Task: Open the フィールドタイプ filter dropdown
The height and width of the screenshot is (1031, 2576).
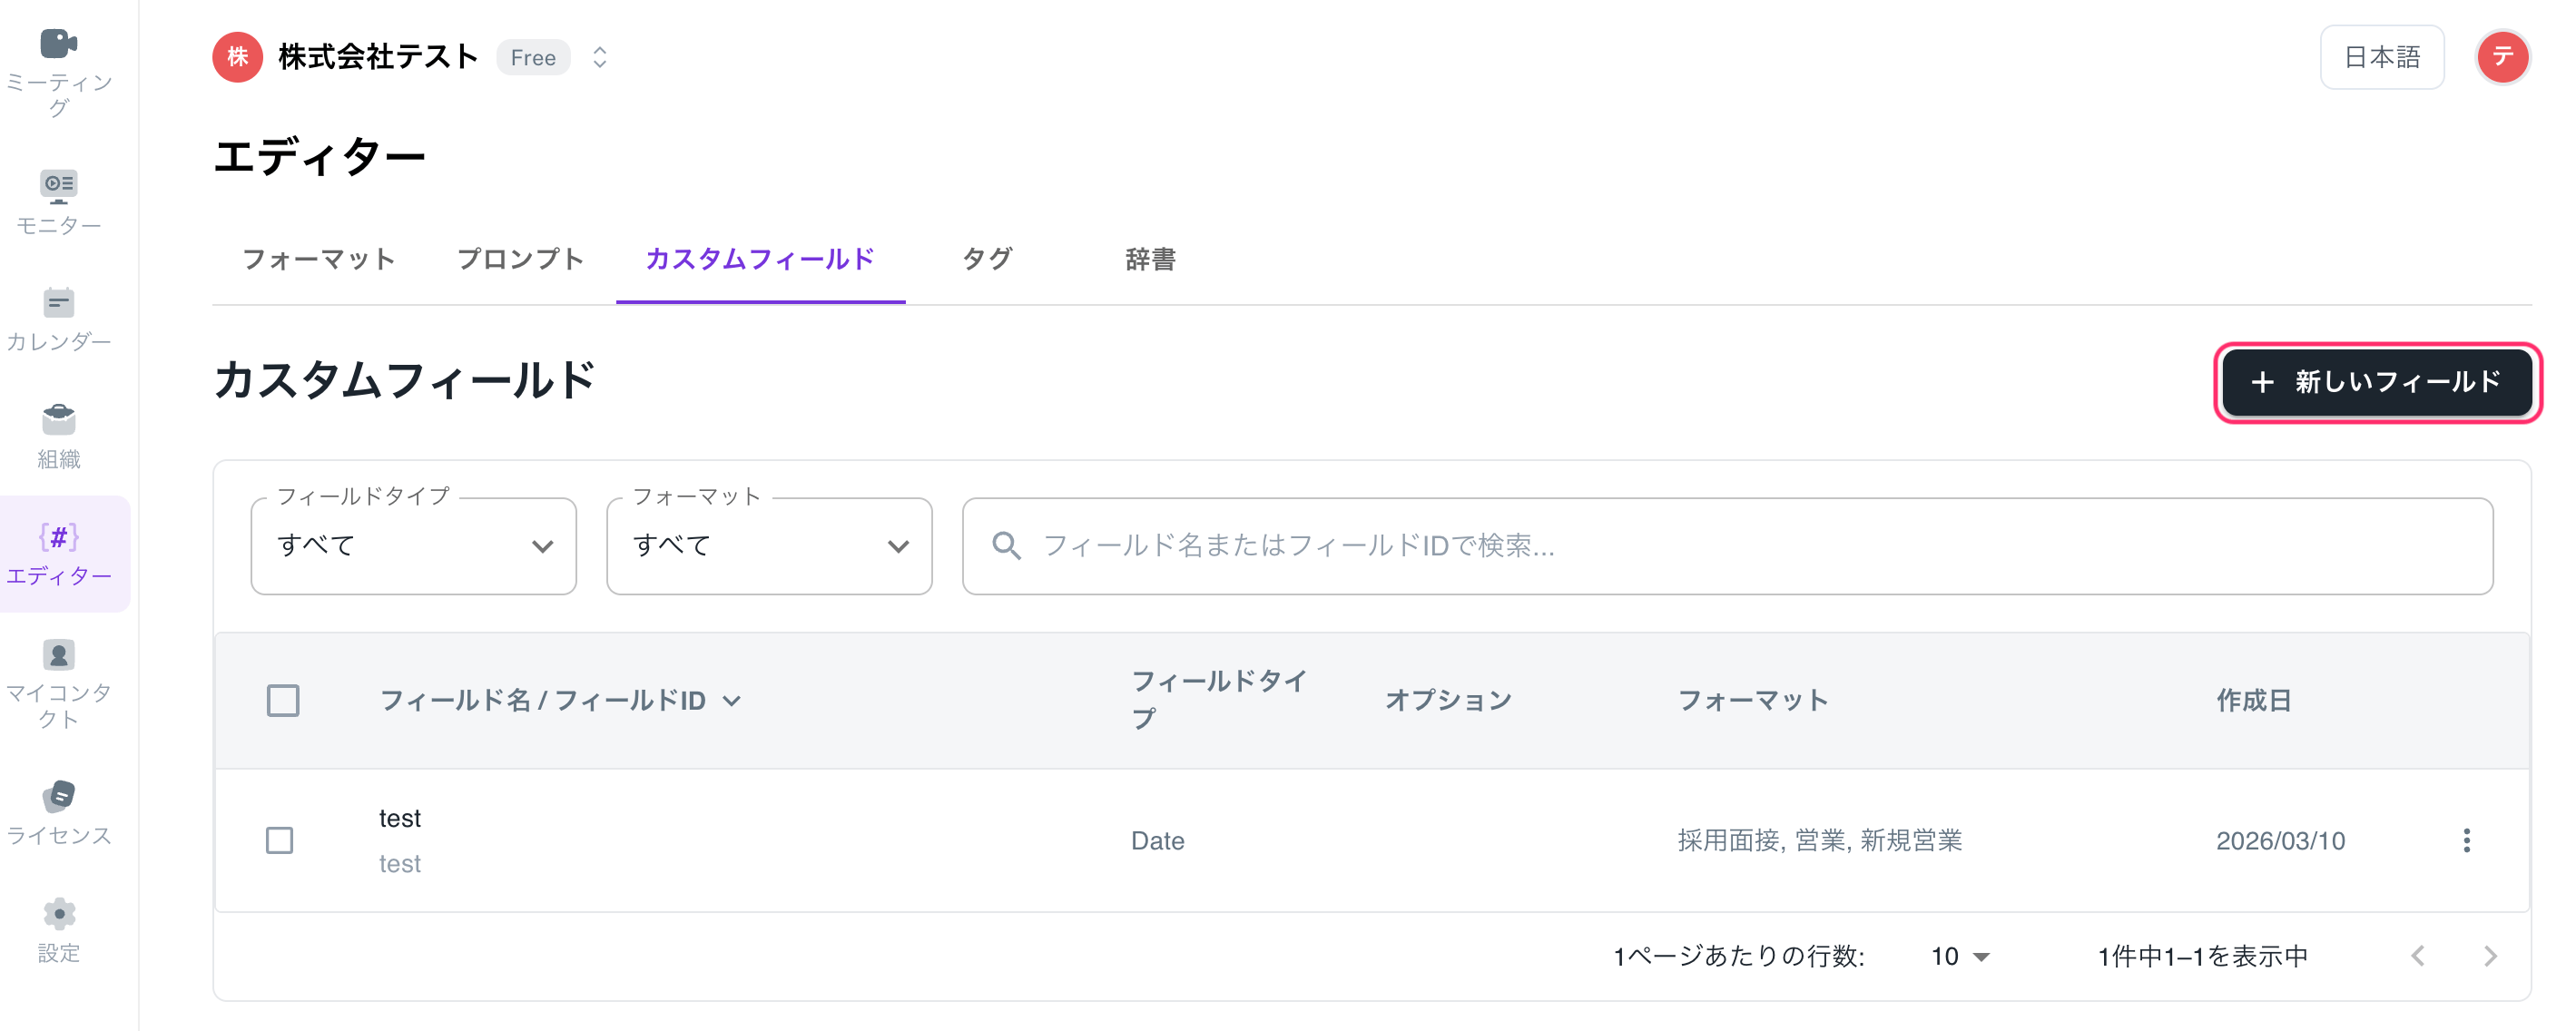Action: point(413,546)
